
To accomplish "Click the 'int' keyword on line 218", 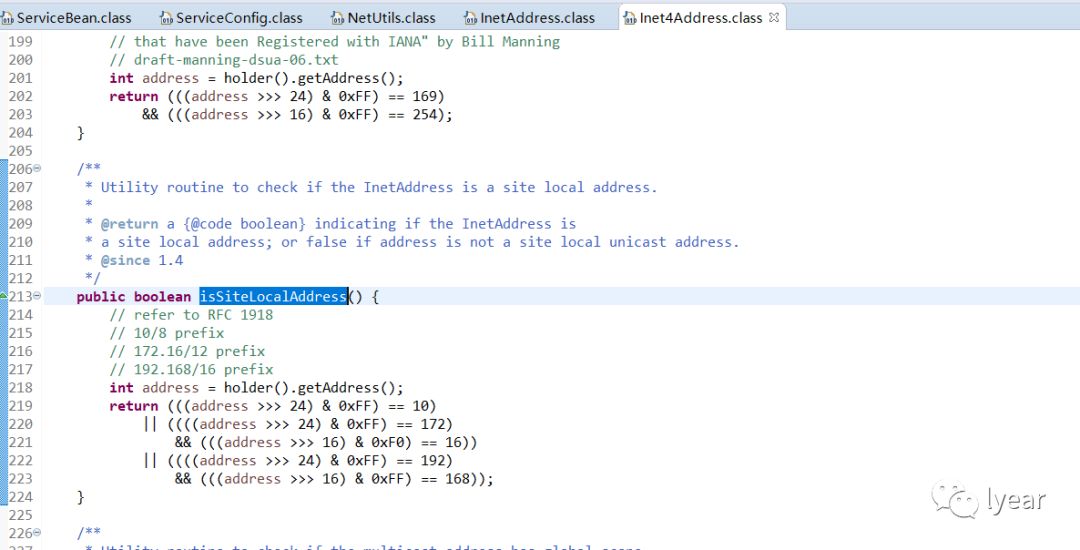I will 121,388.
